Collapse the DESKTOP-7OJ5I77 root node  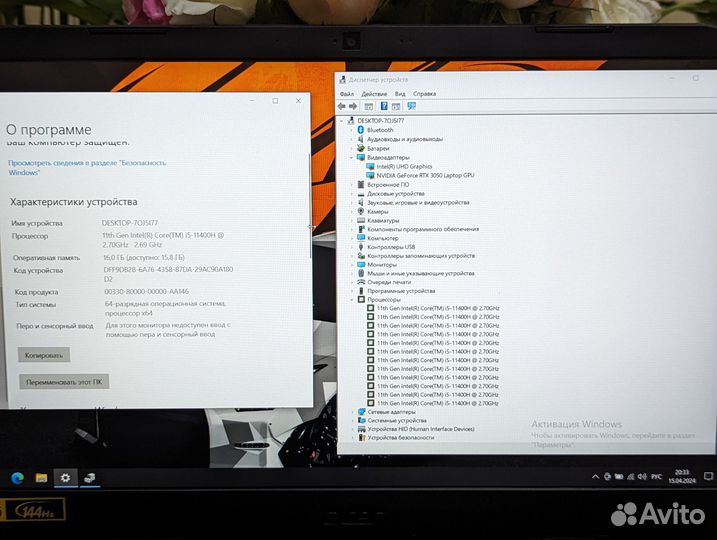coord(342,121)
